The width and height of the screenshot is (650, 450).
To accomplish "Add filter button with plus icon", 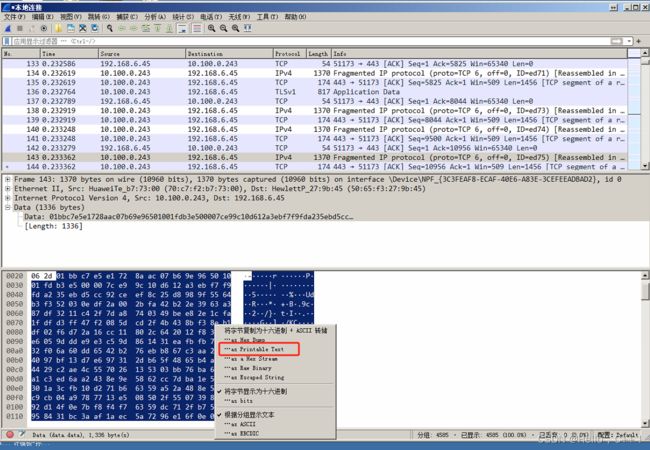I will [639, 41].
